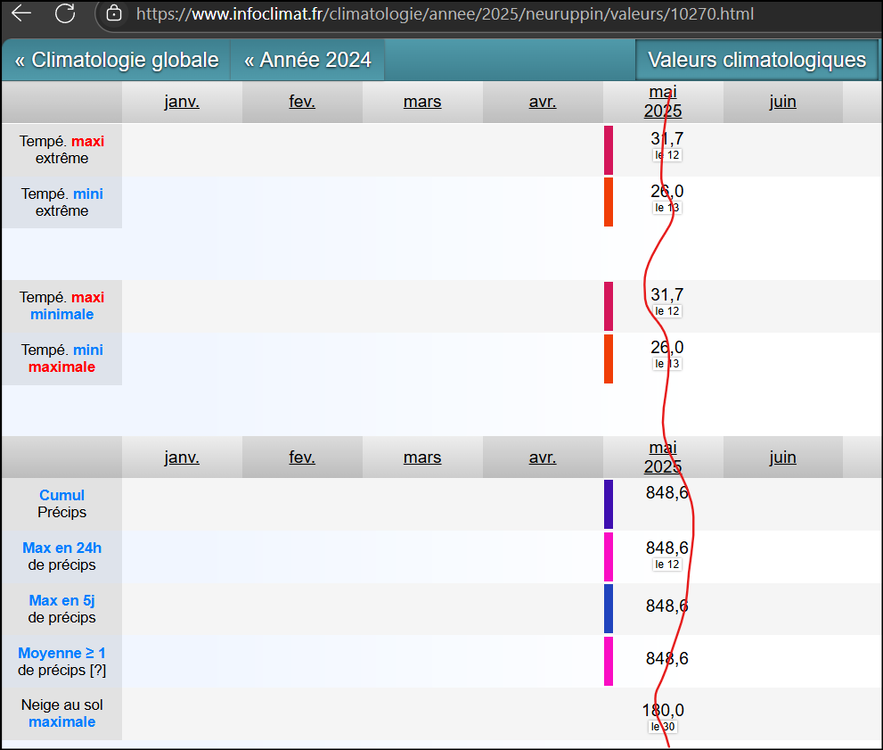Click crimson bar in Tempé. maxi minimale row

point(608,306)
